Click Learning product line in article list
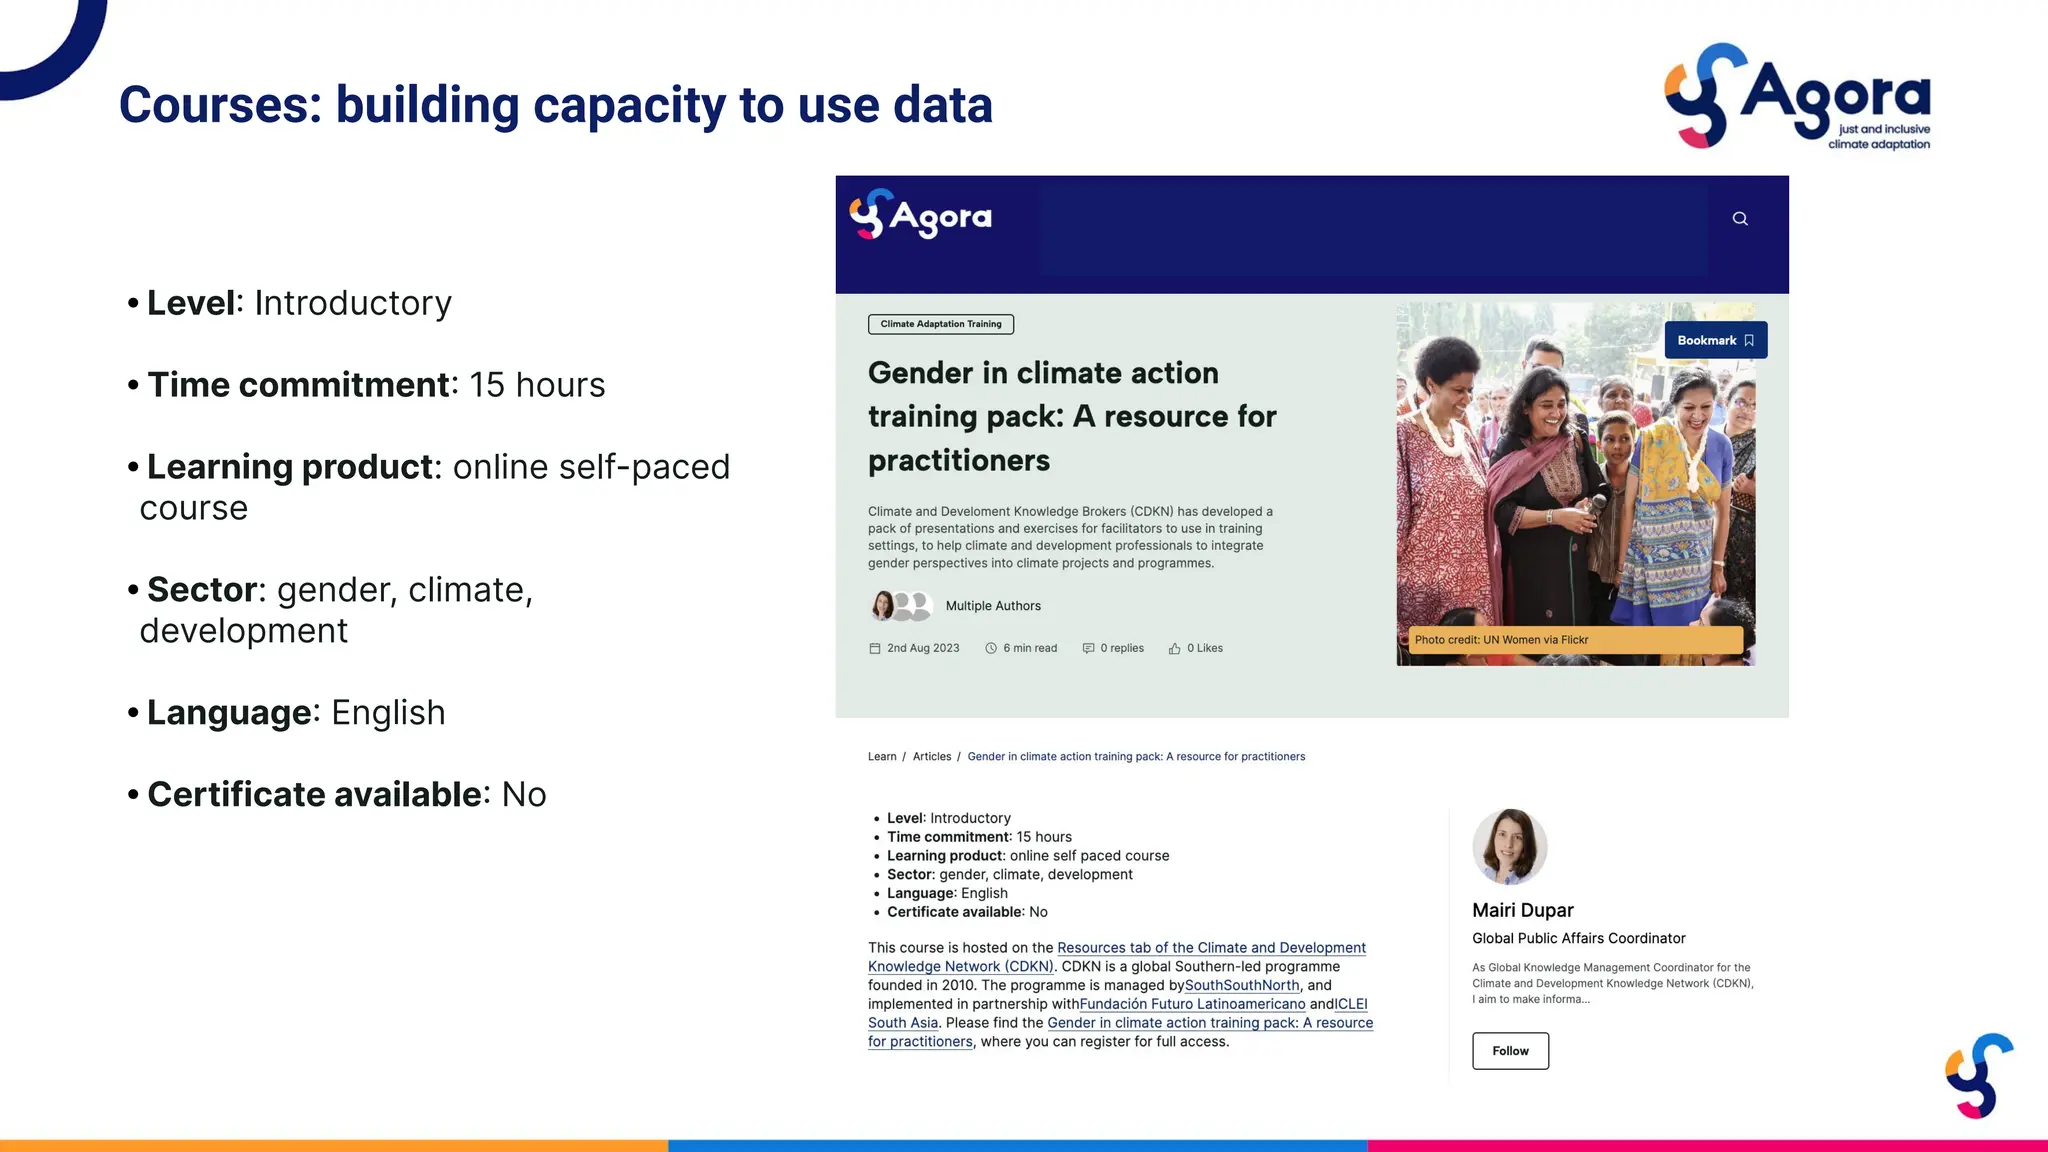 [1028, 856]
